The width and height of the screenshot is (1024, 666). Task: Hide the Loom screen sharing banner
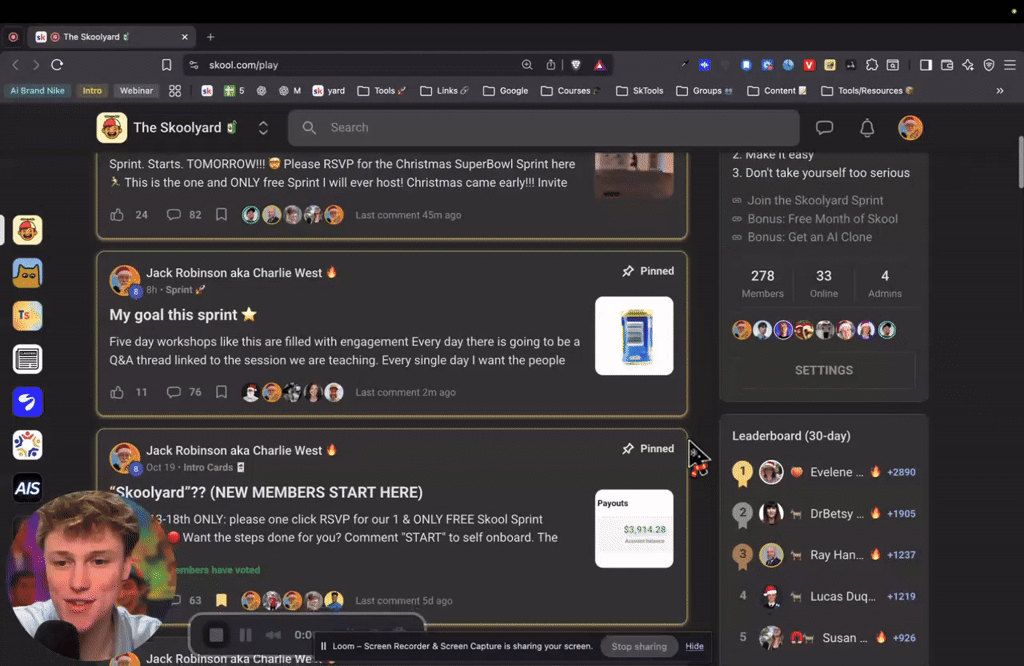[x=694, y=646]
